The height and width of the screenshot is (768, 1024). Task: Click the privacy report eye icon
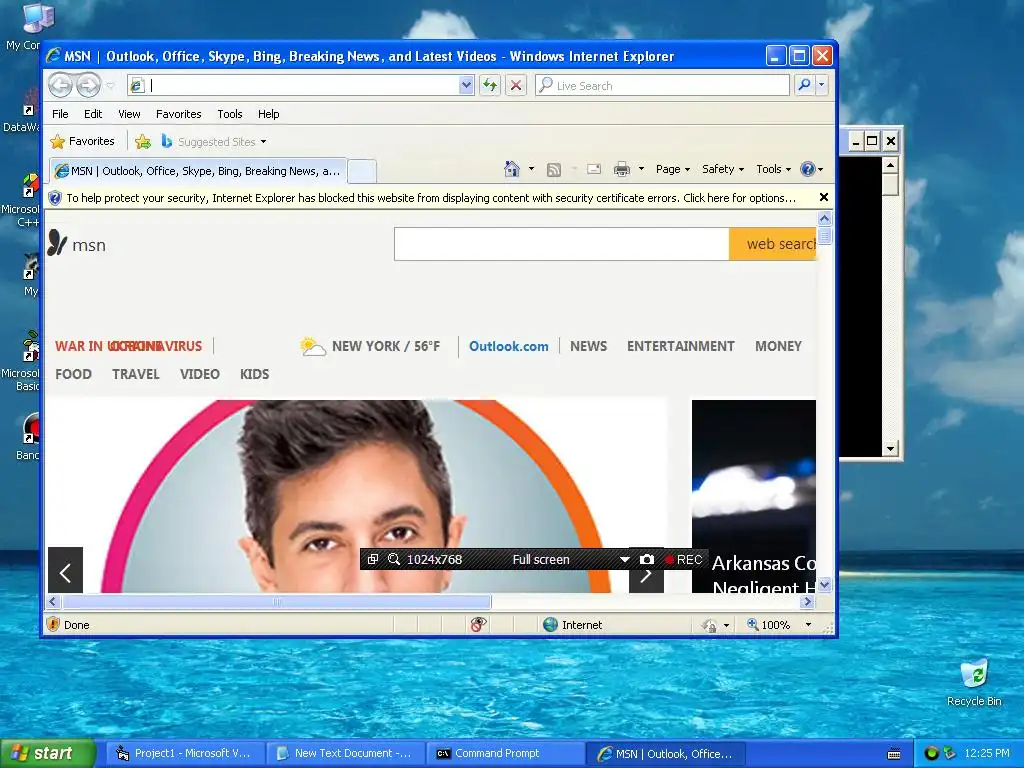coord(478,624)
